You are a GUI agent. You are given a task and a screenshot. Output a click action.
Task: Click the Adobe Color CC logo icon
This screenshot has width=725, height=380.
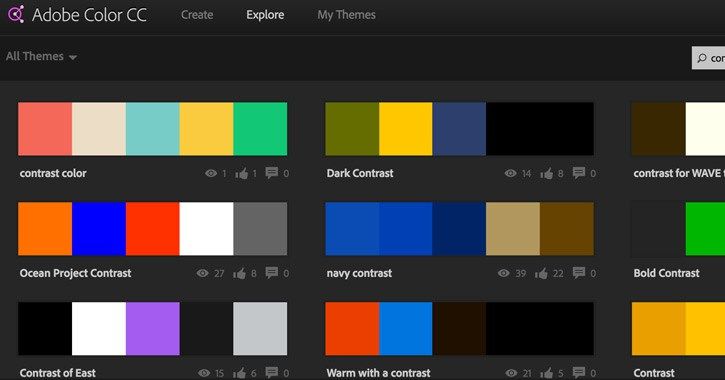click(16, 14)
